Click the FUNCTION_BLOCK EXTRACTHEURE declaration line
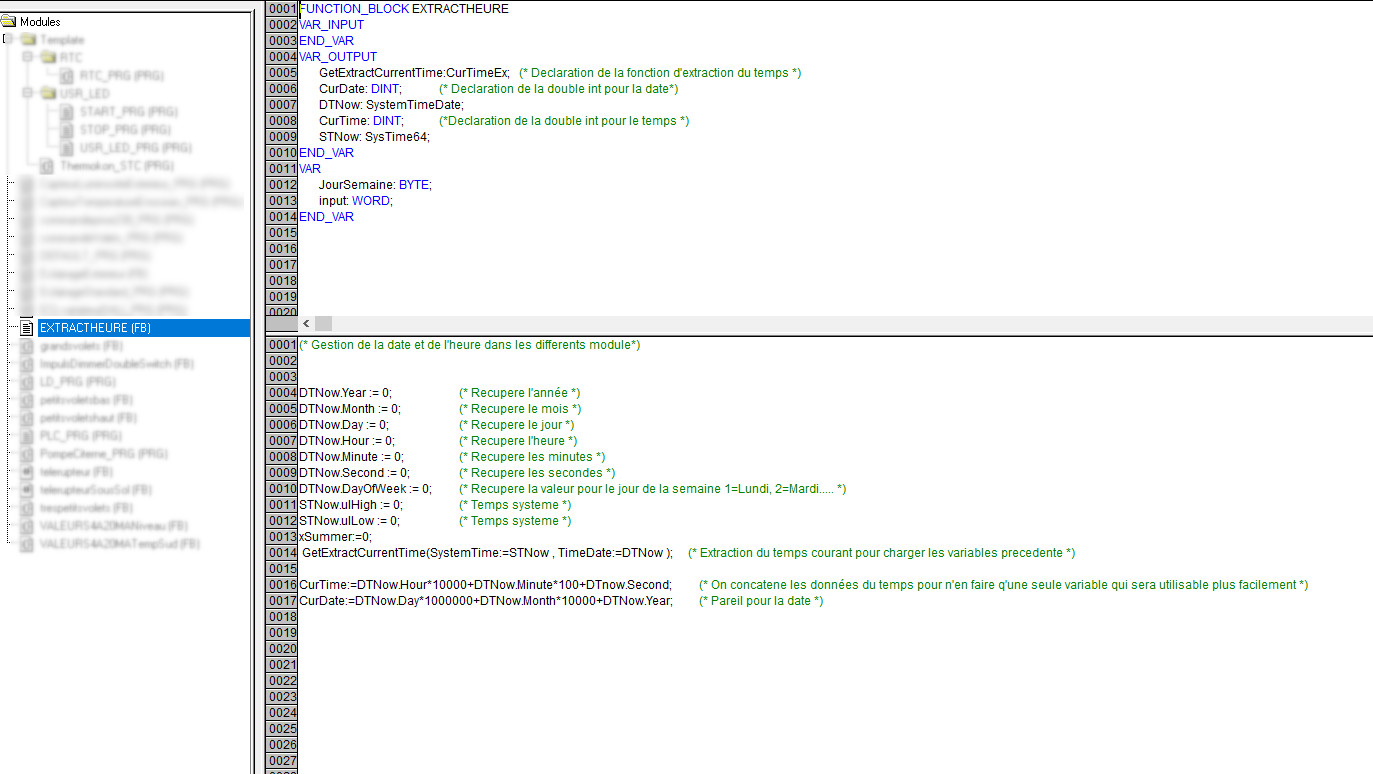The width and height of the screenshot is (1373, 774). 403,9
